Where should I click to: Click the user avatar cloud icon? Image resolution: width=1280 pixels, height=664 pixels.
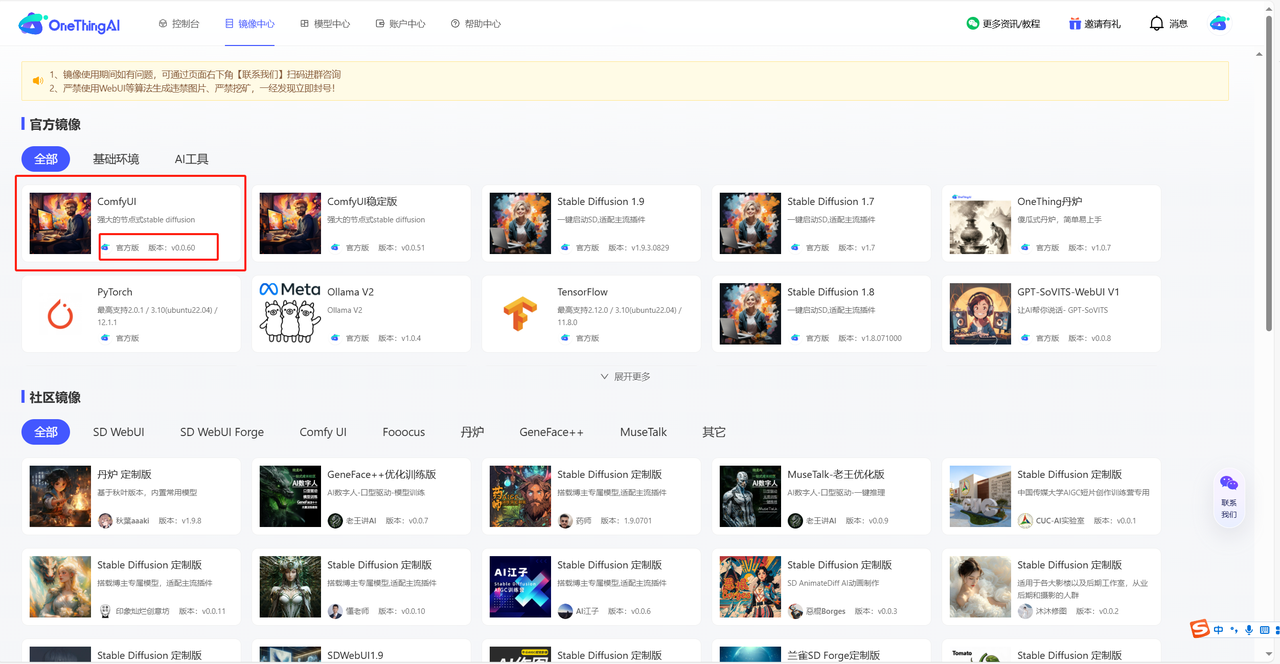coord(1220,23)
